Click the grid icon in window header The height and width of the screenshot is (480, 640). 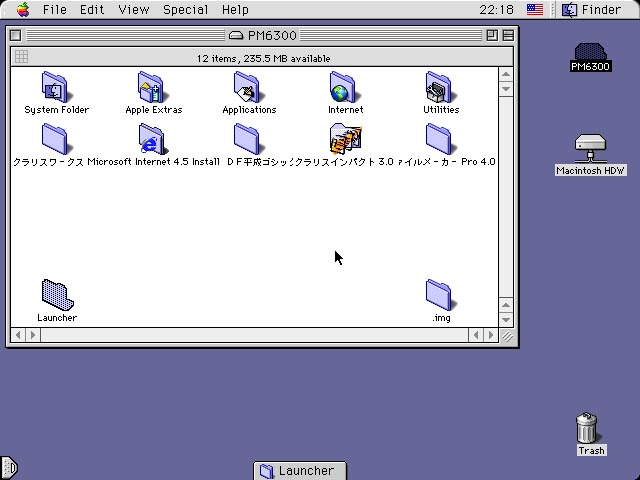(21, 57)
